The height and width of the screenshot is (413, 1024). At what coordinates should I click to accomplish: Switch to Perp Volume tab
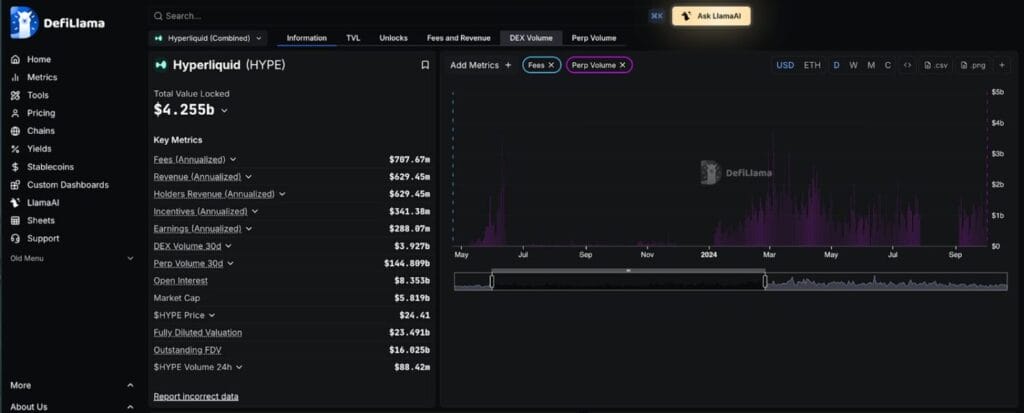point(594,38)
